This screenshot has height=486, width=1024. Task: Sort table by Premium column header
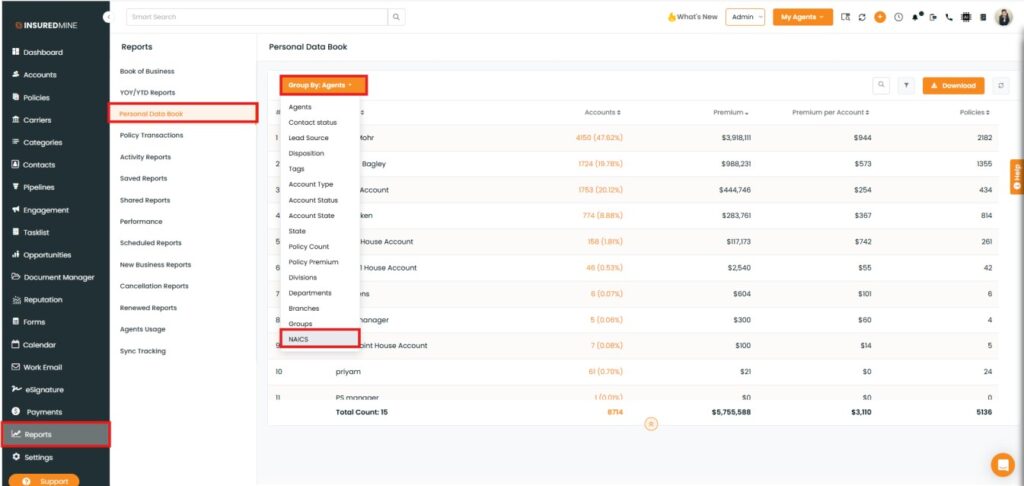731,113
